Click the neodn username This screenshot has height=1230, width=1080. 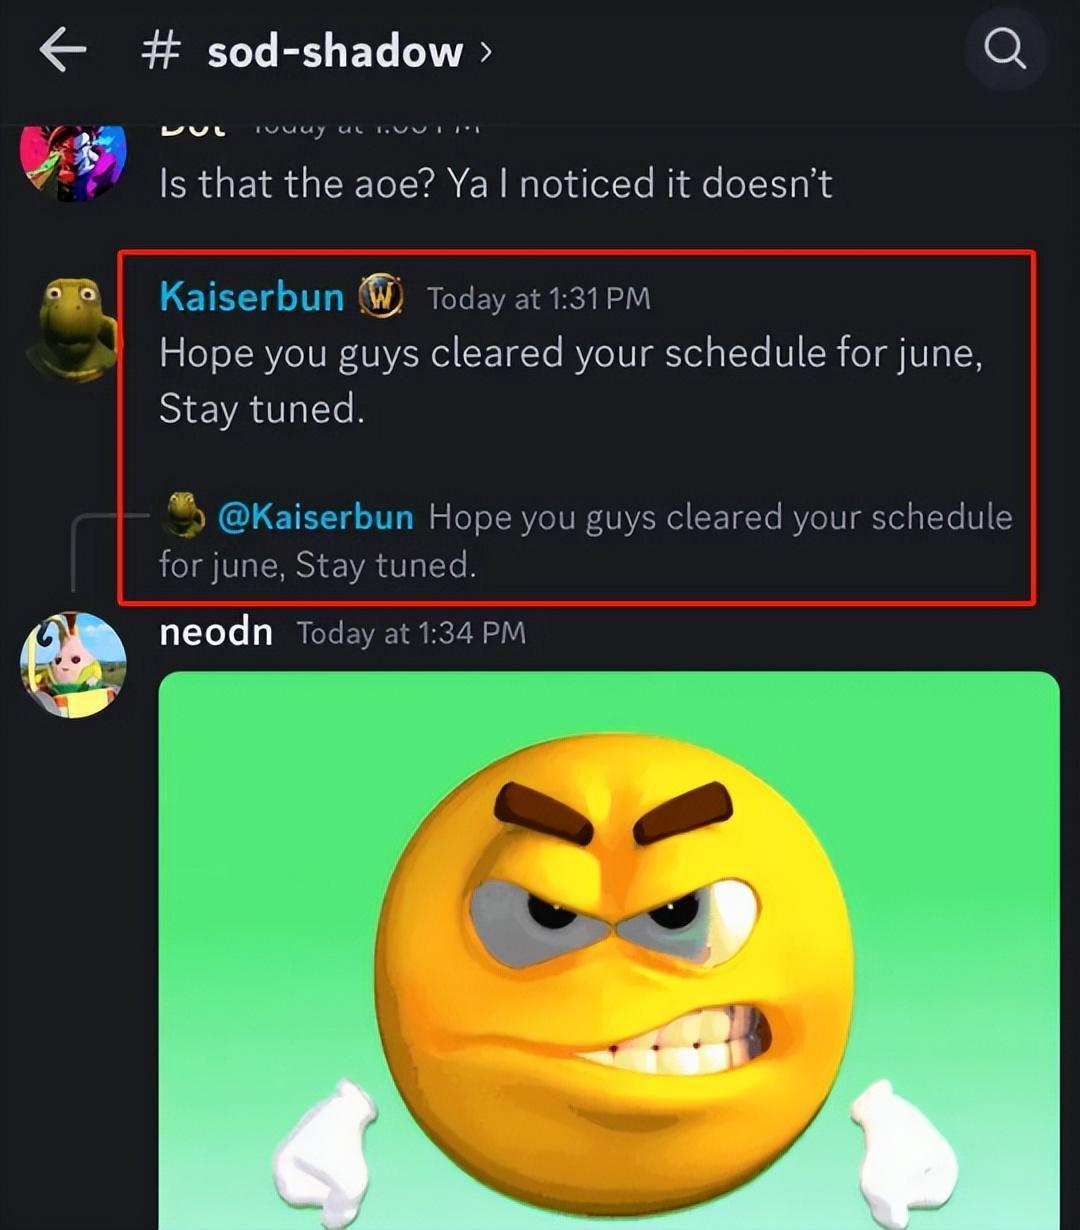[216, 632]
